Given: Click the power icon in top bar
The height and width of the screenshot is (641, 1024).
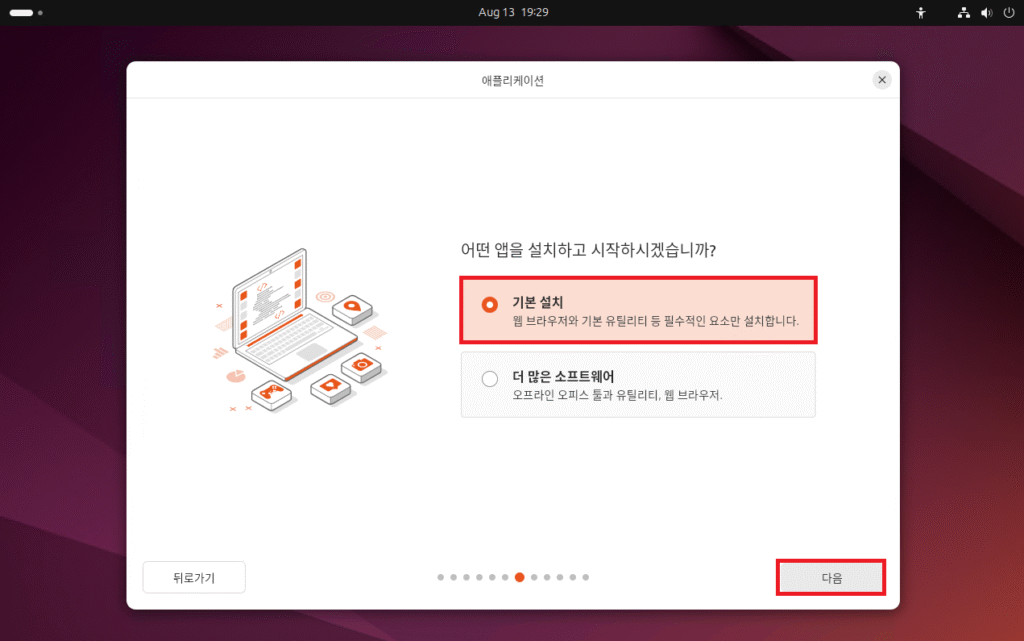Looking at the screenshot, I should pos(1009,12).
